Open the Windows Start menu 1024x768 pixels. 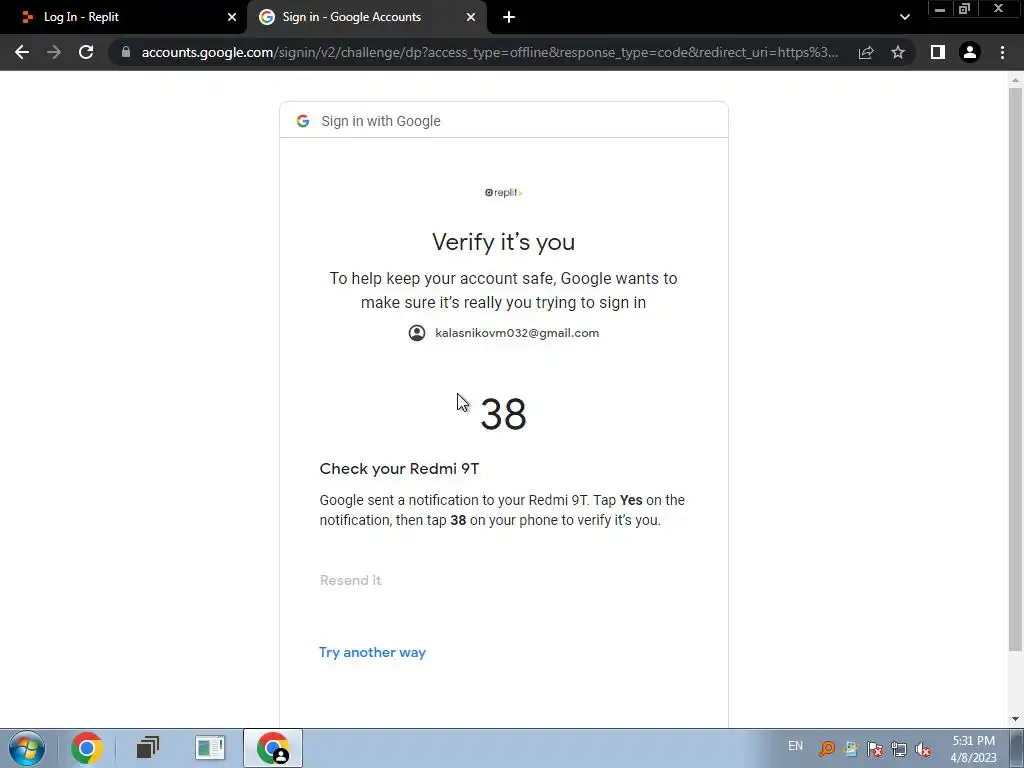[x=27, y=748]
